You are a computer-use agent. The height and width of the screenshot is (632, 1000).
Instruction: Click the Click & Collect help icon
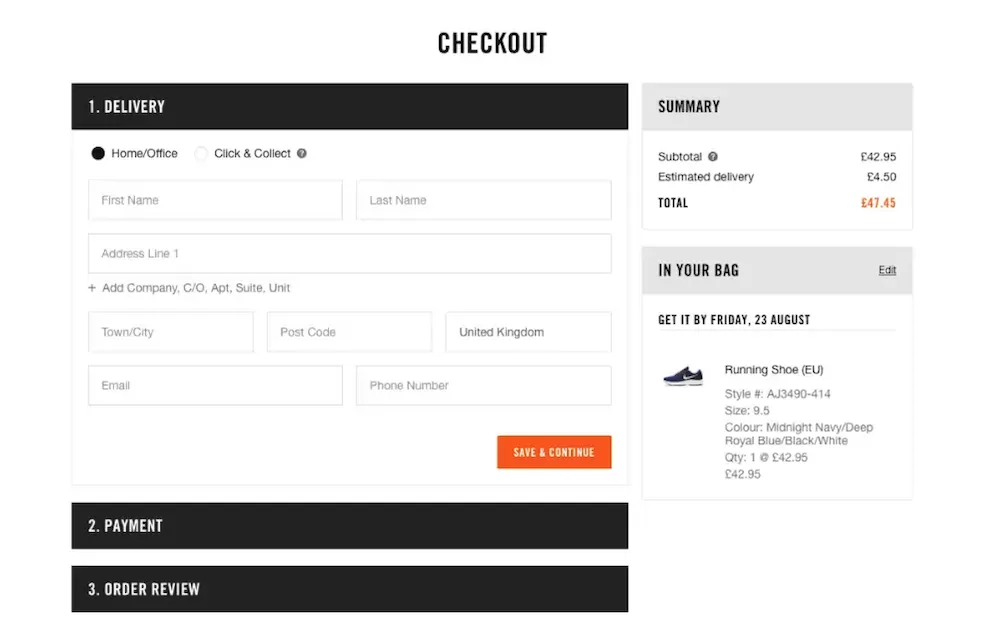(302, 154)
